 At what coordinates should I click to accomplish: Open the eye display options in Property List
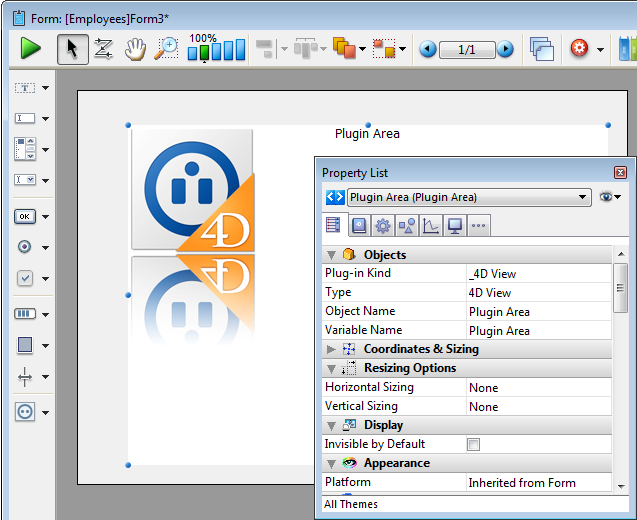(x=608, y=197)
